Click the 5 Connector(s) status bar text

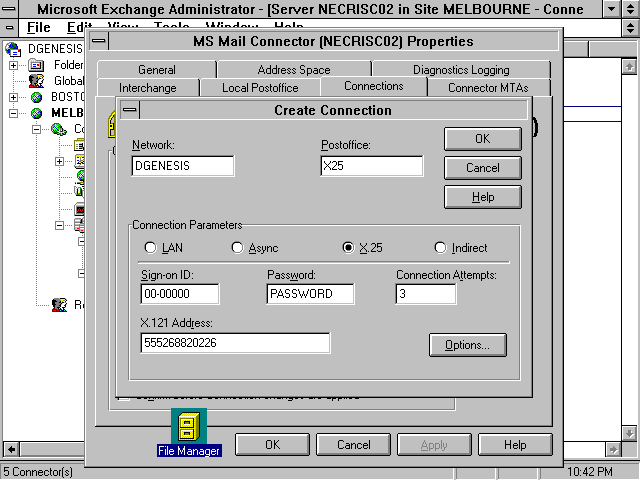pos(38,472)
